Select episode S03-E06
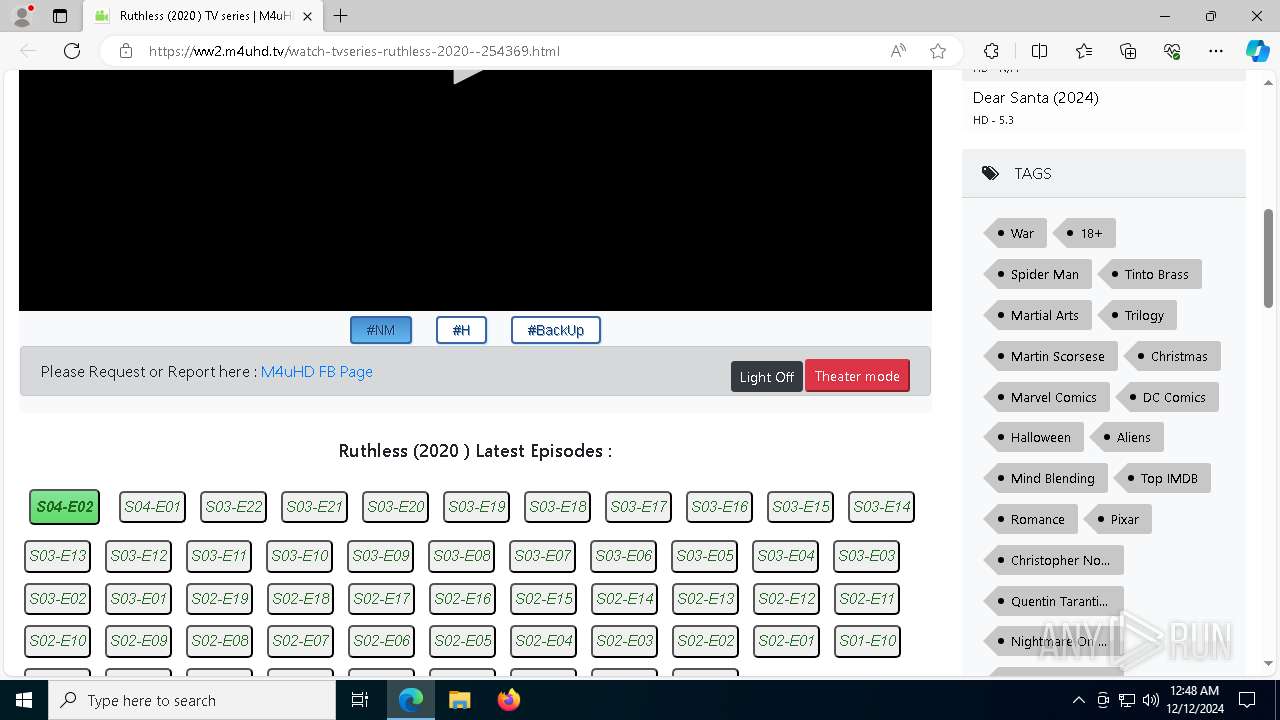1280x720 pixels. [624, 556]
